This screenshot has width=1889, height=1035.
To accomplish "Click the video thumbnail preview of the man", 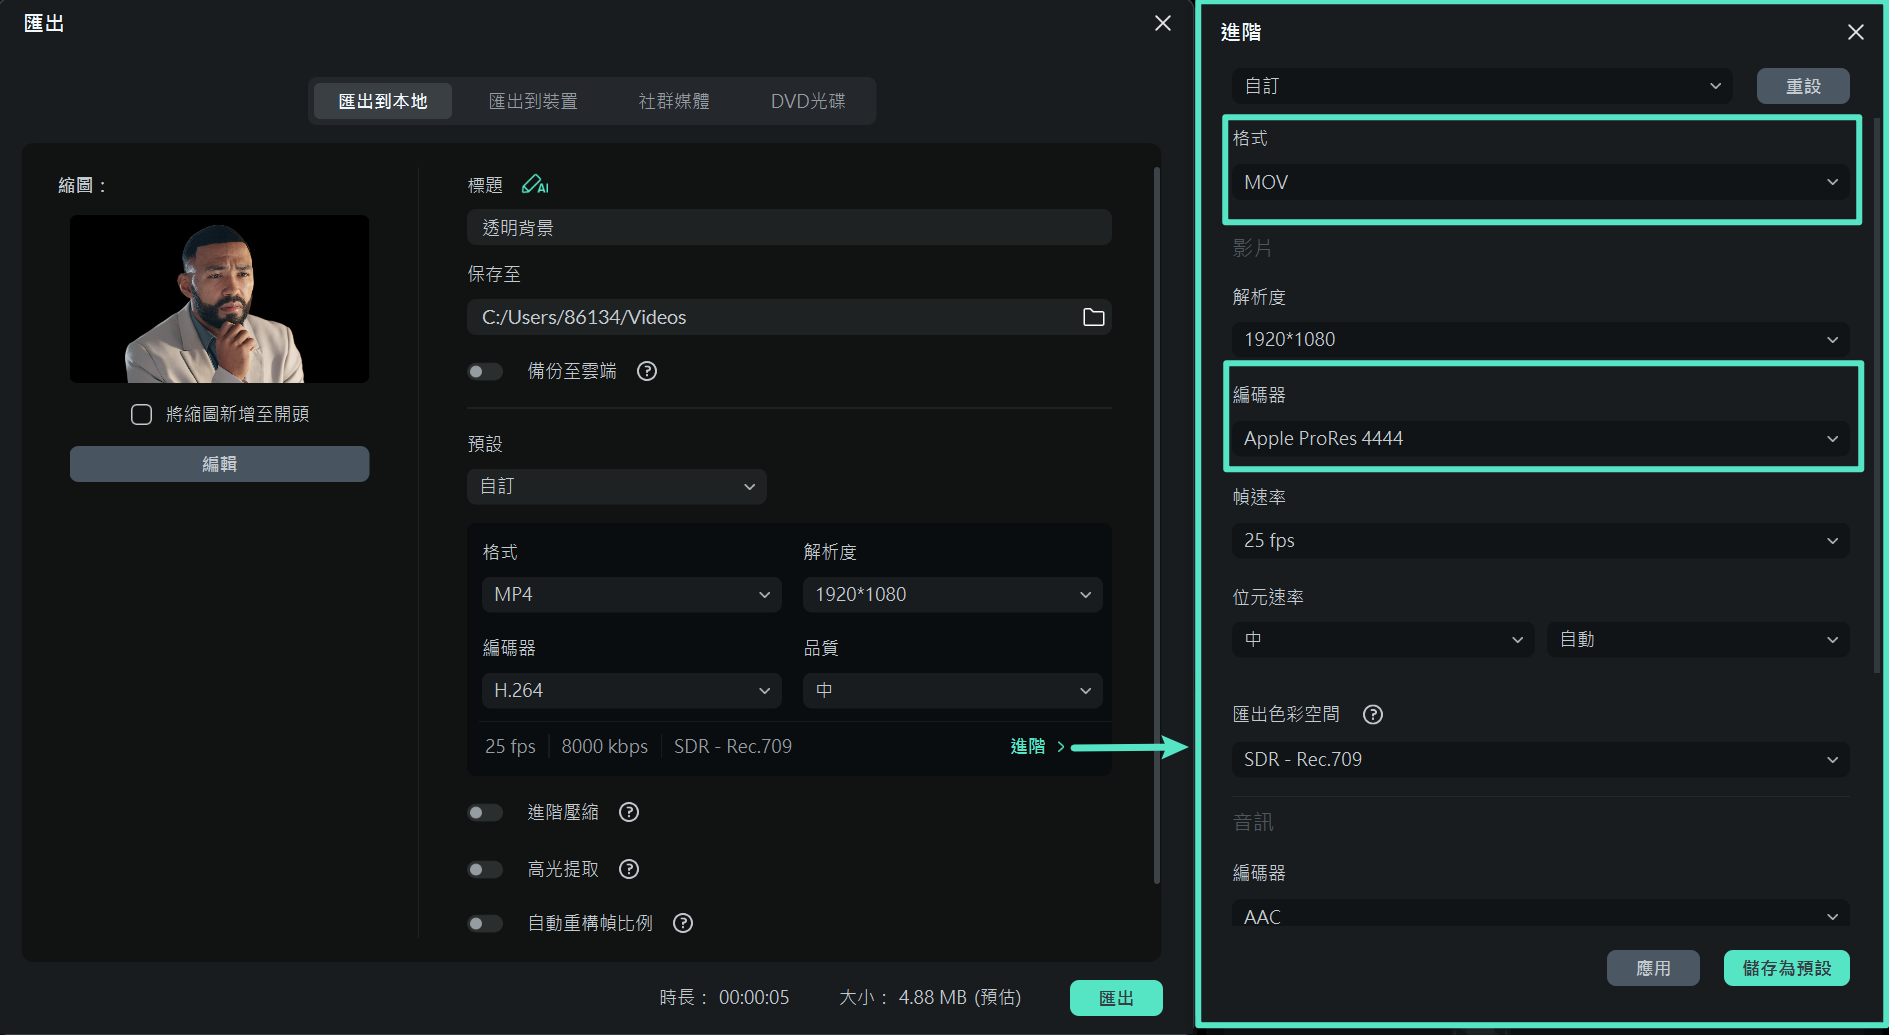I will coord(219,298).
